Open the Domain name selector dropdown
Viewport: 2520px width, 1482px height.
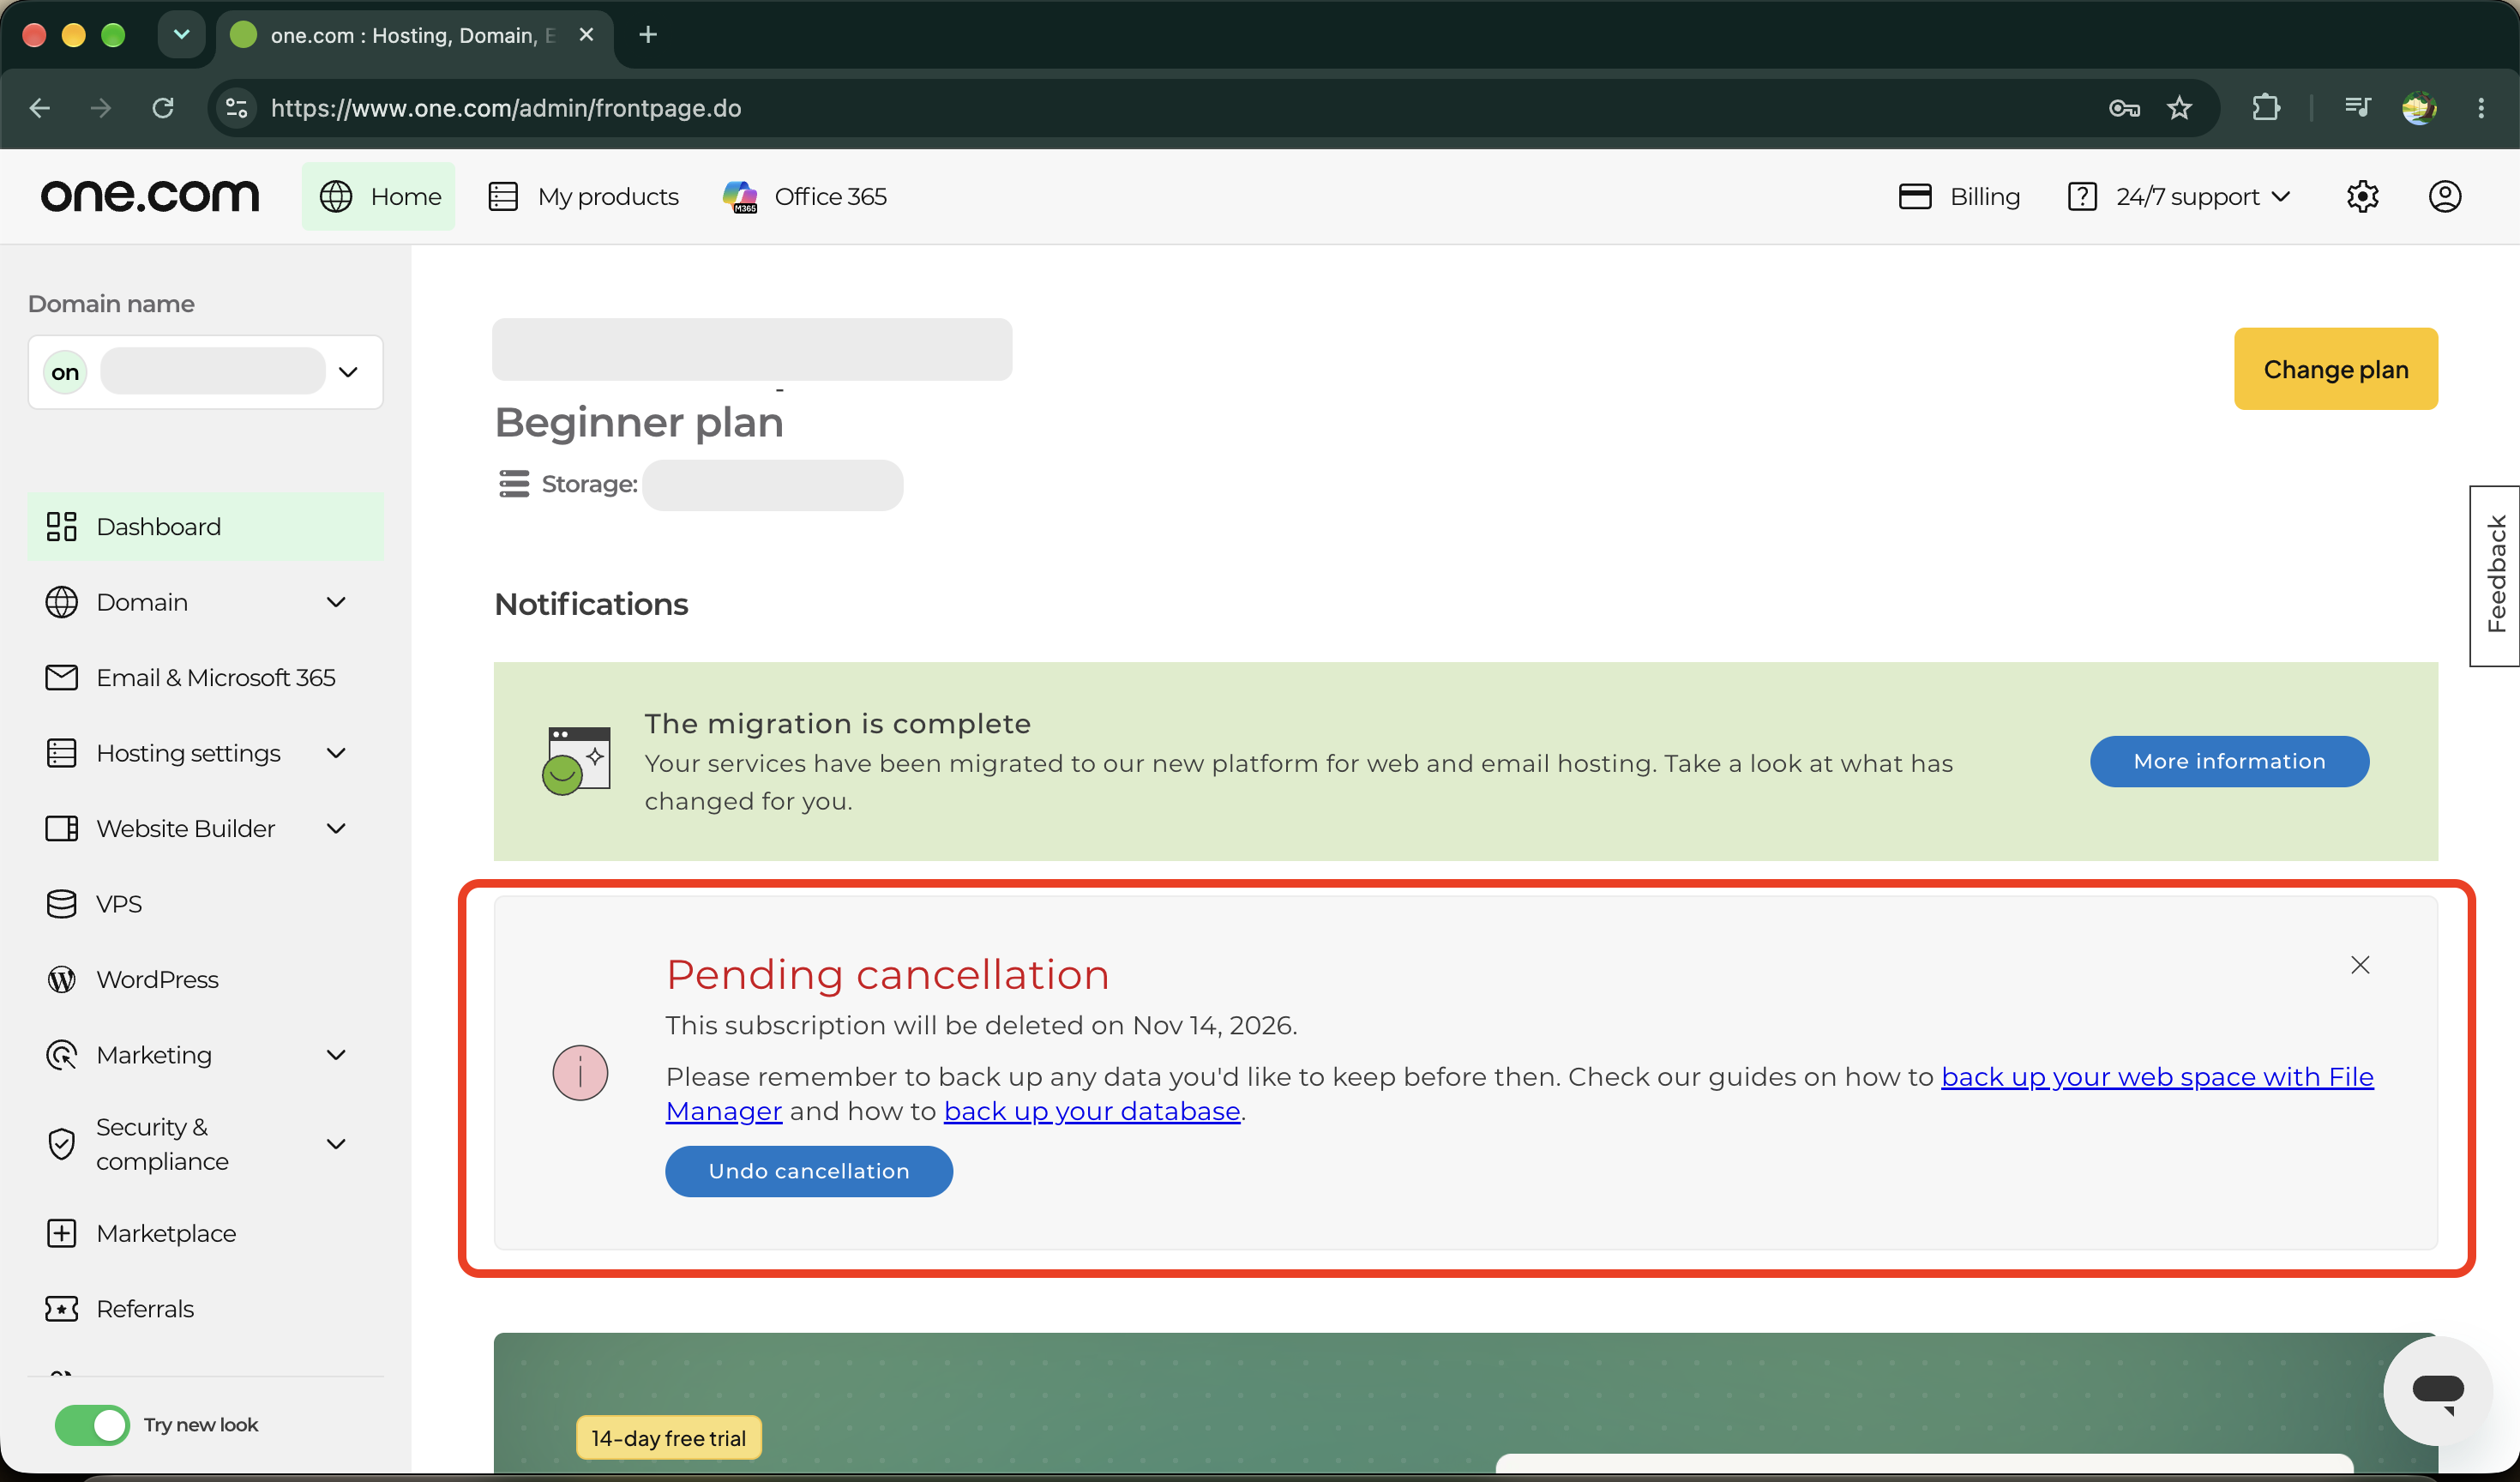pyautogui.click(x=205, y=372)
